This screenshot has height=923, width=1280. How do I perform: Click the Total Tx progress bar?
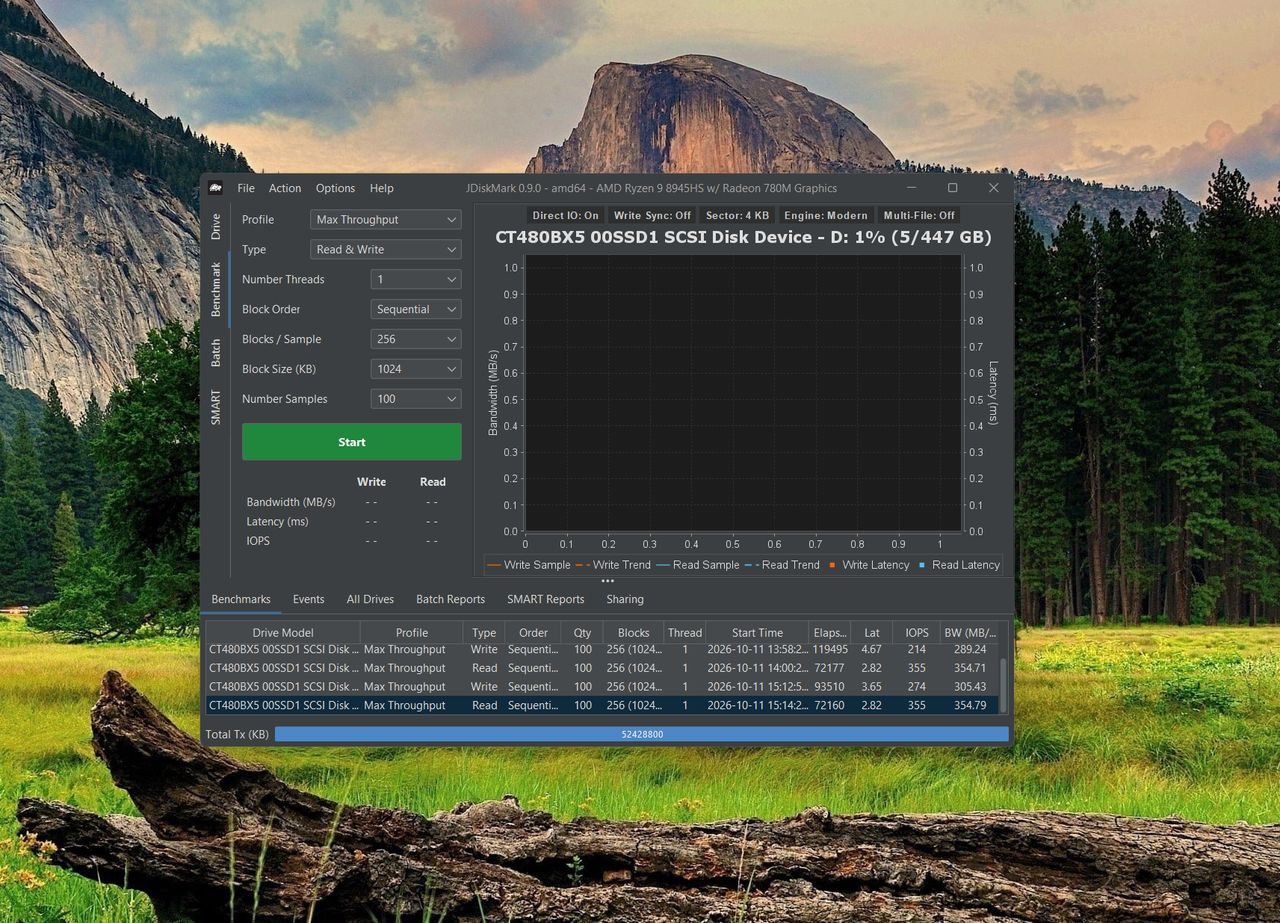(641, 734)
